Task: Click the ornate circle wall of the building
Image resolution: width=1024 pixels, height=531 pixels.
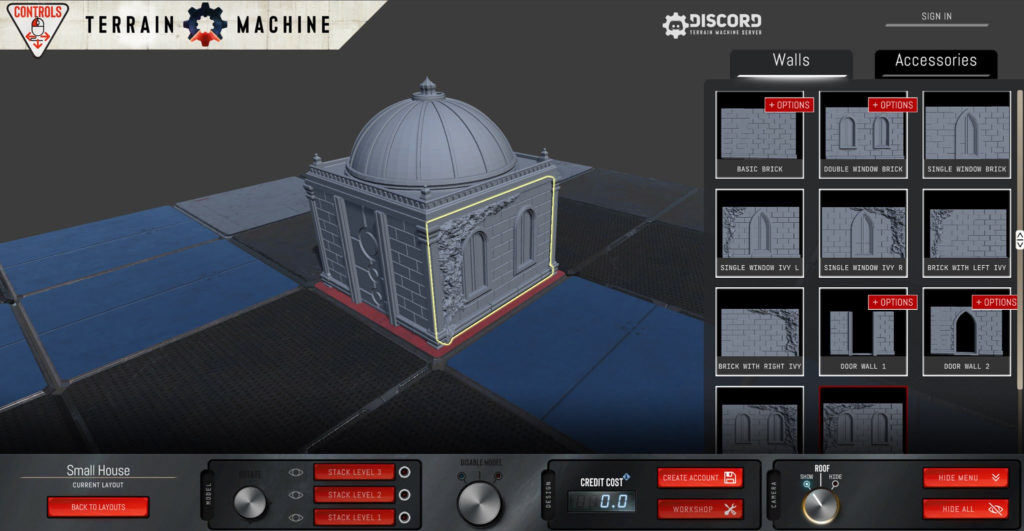Action: coord(366,251)
